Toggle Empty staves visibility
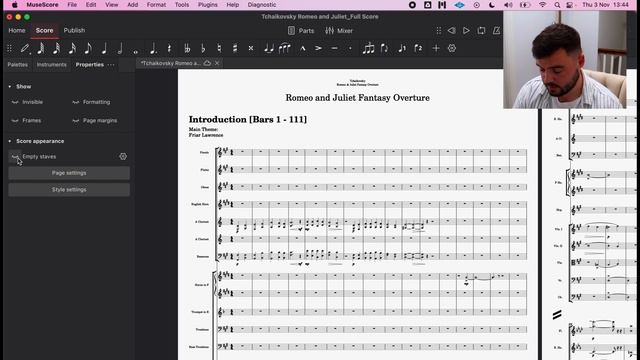 15,156
